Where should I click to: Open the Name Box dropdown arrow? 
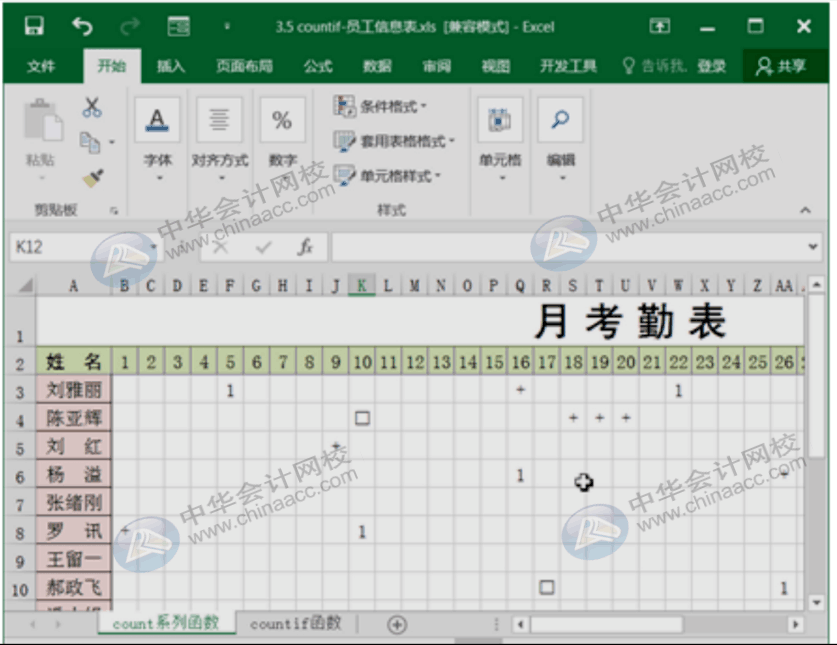click(x=153, y=247)
